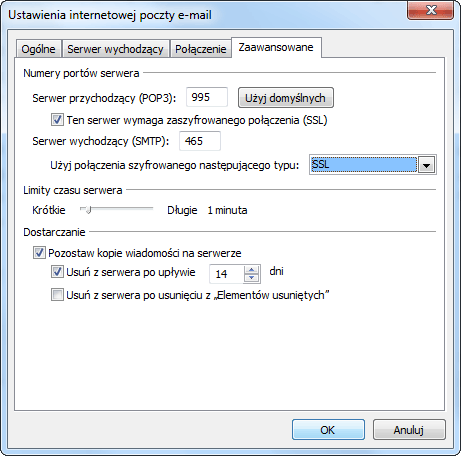Click the days field showing 14
Image resolution: width=461 pixels, height=456 pixels.
227,274
